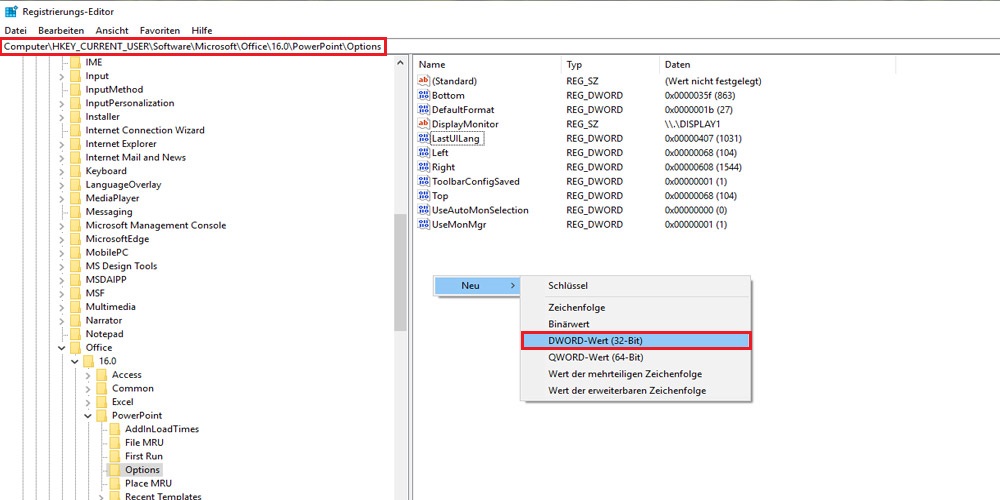Click the data value 0x00000407 (1031)
The image size is (1000, 500).
[703, 138]
